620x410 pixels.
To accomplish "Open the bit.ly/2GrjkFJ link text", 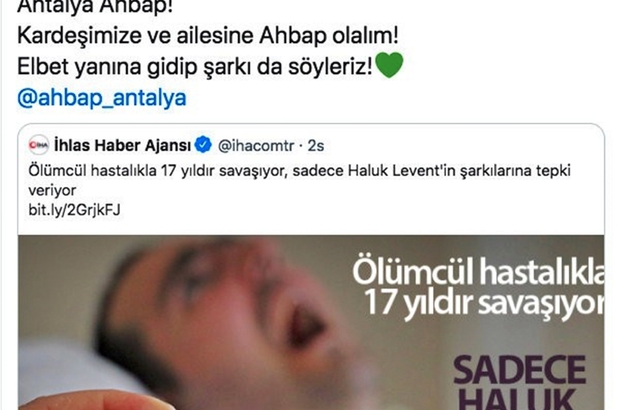I will coord(74,210).
